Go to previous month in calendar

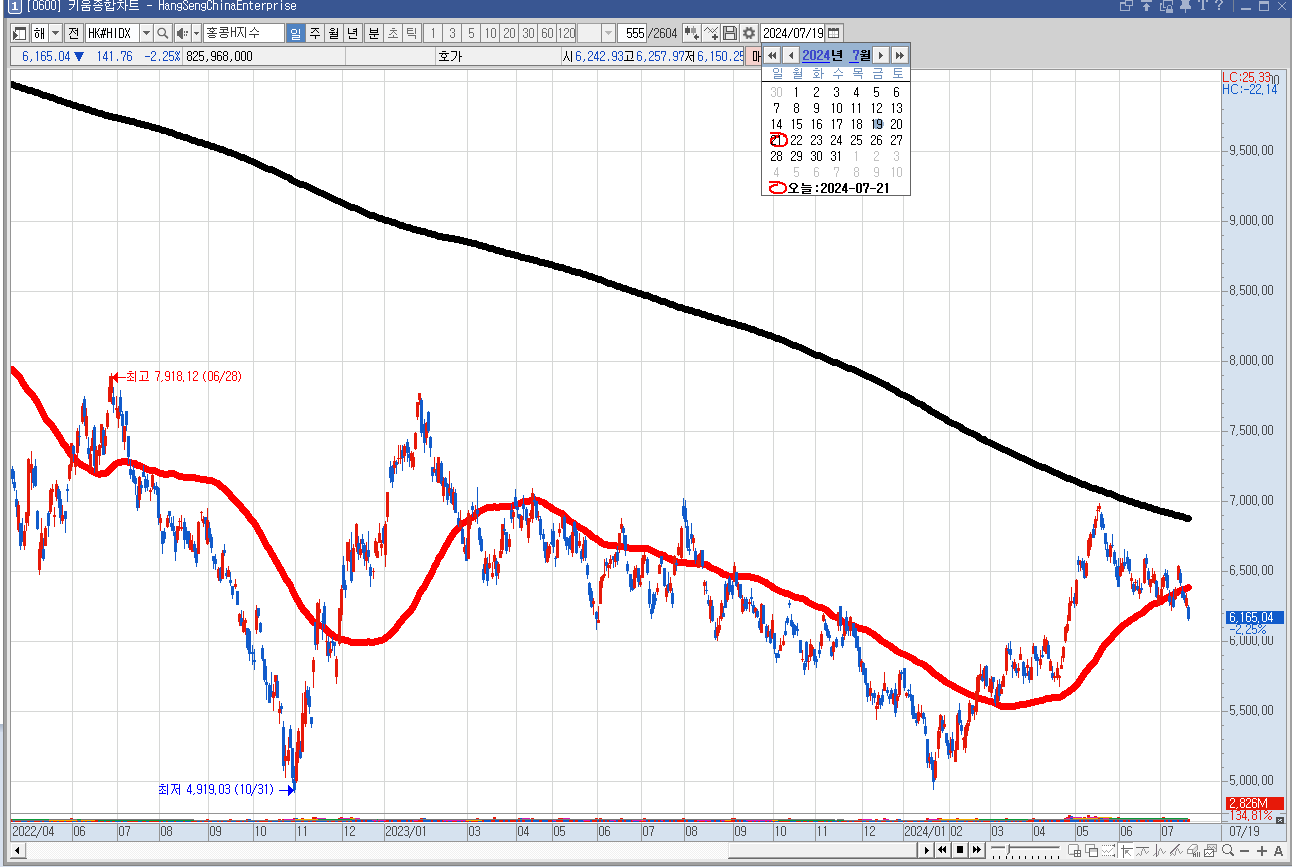click(791, 55)
